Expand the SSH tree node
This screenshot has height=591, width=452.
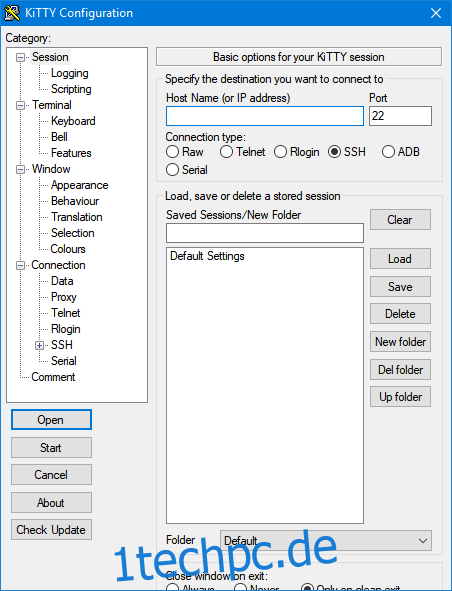(40, 345)
